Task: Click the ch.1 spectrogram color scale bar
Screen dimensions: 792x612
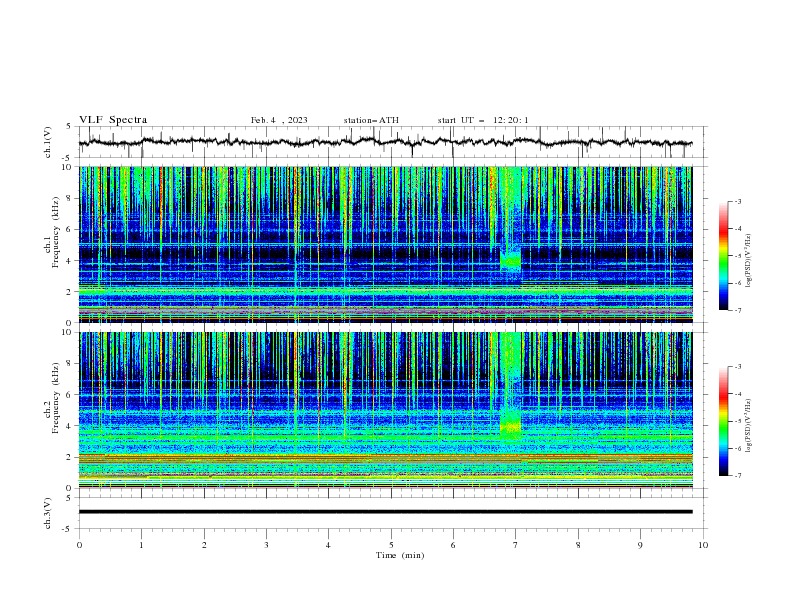Action: pos(723,256)
